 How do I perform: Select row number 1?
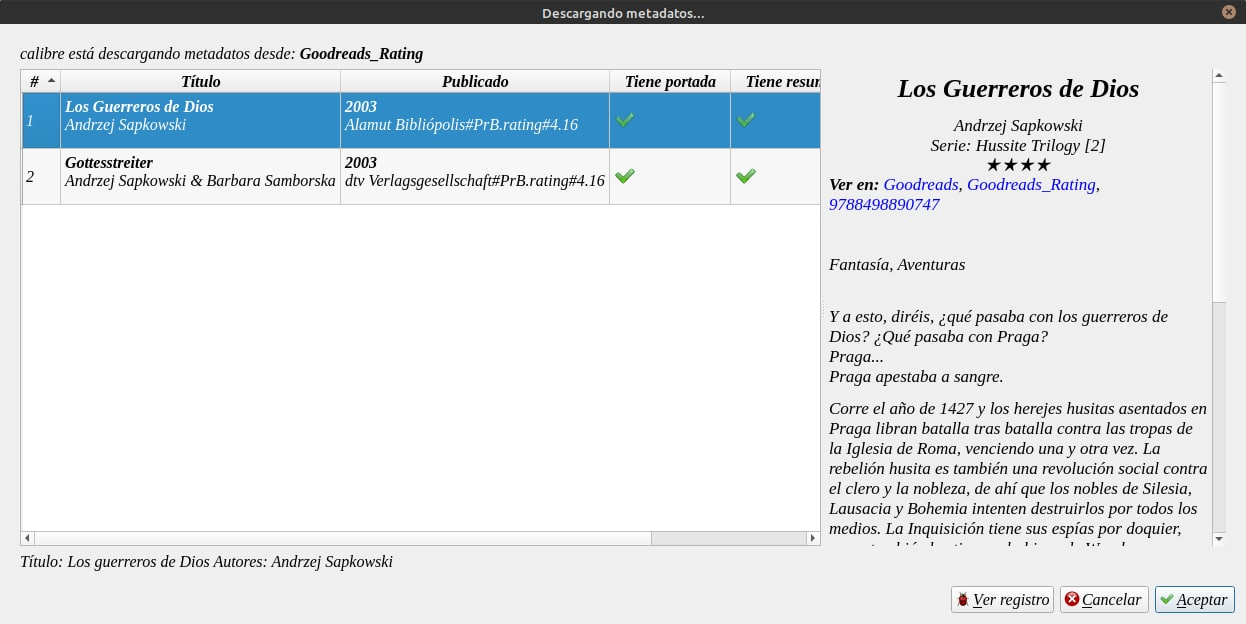[41, 120]
